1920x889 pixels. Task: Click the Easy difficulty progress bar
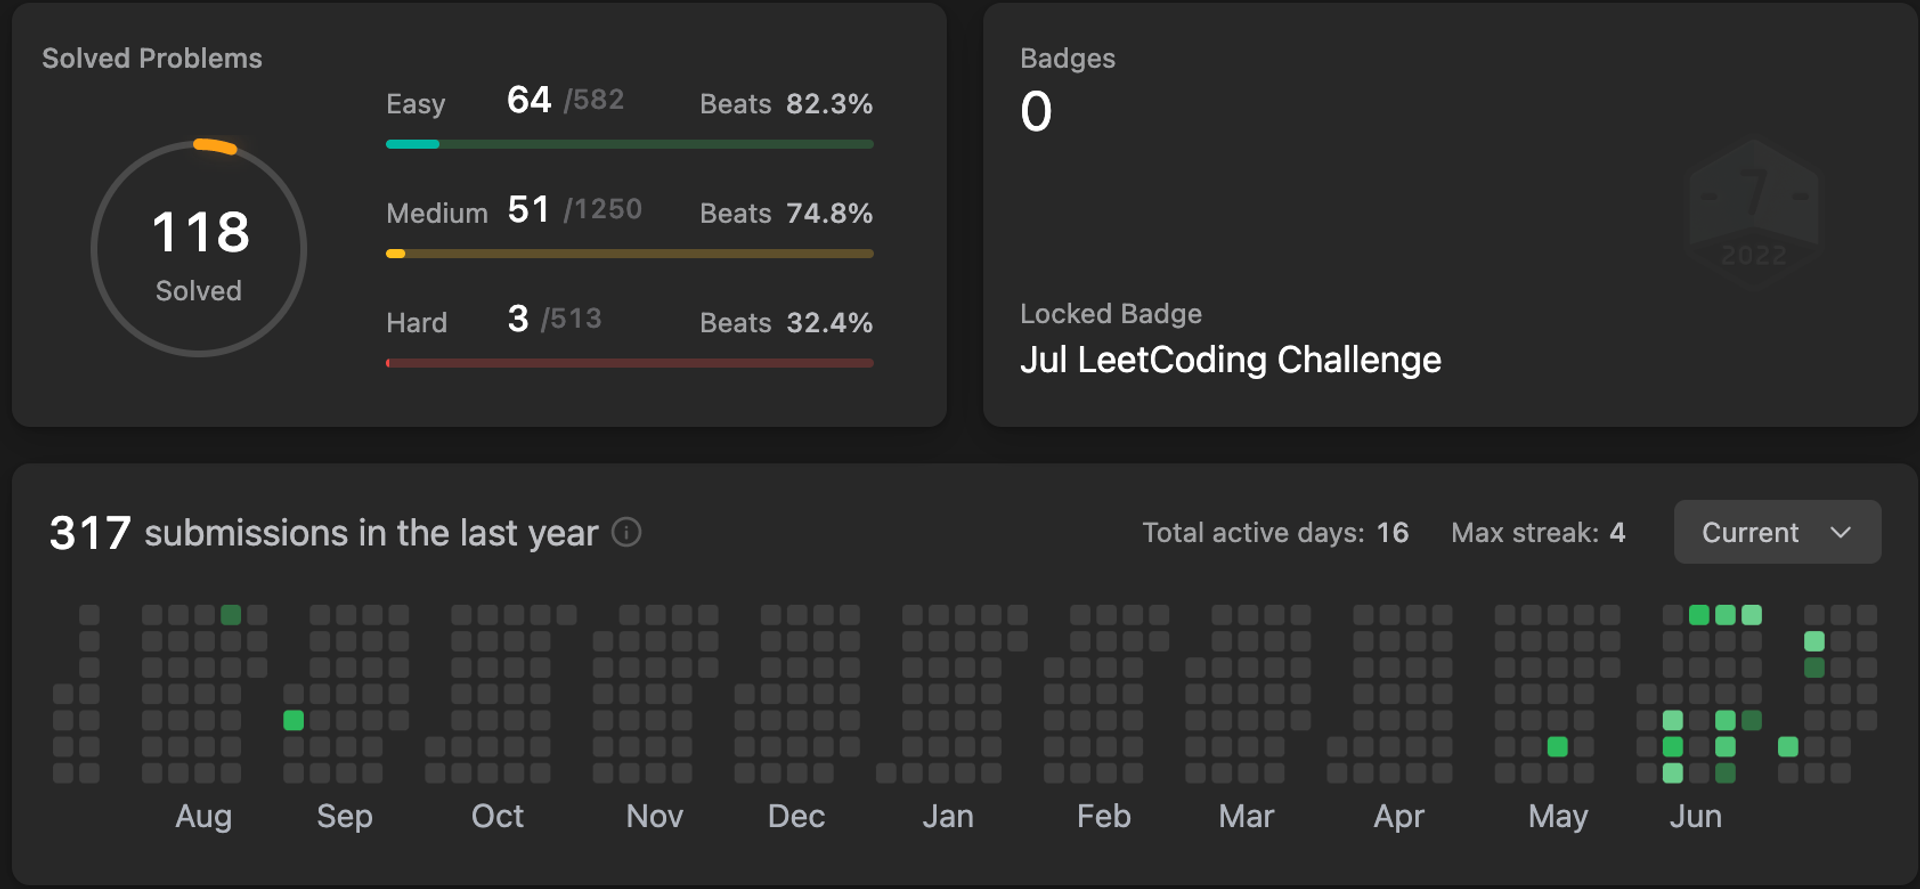(x=628, y=144)
